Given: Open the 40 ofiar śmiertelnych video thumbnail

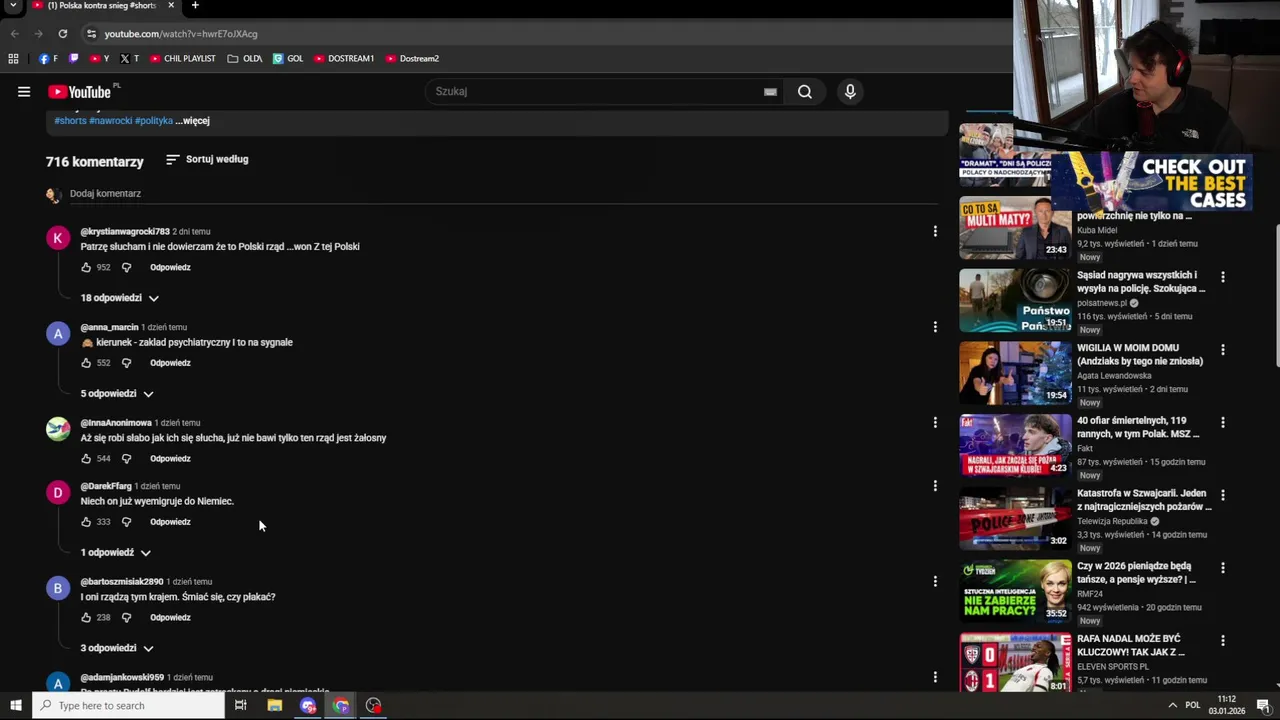Looking at the screenshot, I should point(1015,446).
